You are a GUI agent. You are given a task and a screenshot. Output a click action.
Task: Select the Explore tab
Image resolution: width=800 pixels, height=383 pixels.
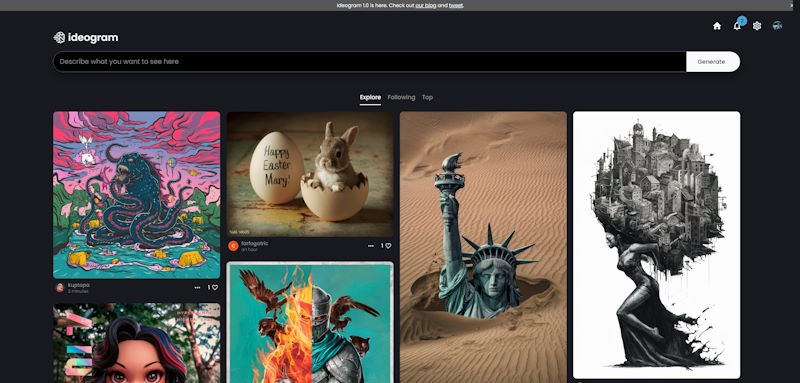click(370, 97)
